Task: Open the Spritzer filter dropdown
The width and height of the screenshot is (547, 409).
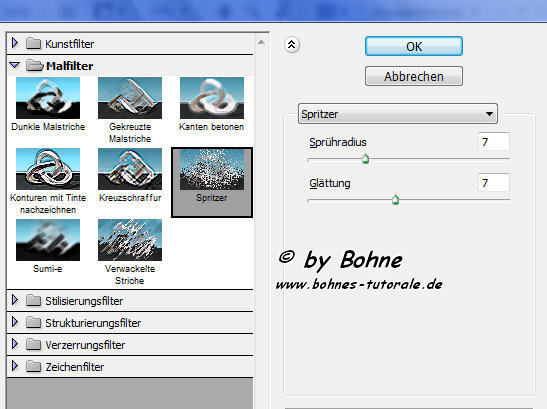Action: [x=398, y=113]
